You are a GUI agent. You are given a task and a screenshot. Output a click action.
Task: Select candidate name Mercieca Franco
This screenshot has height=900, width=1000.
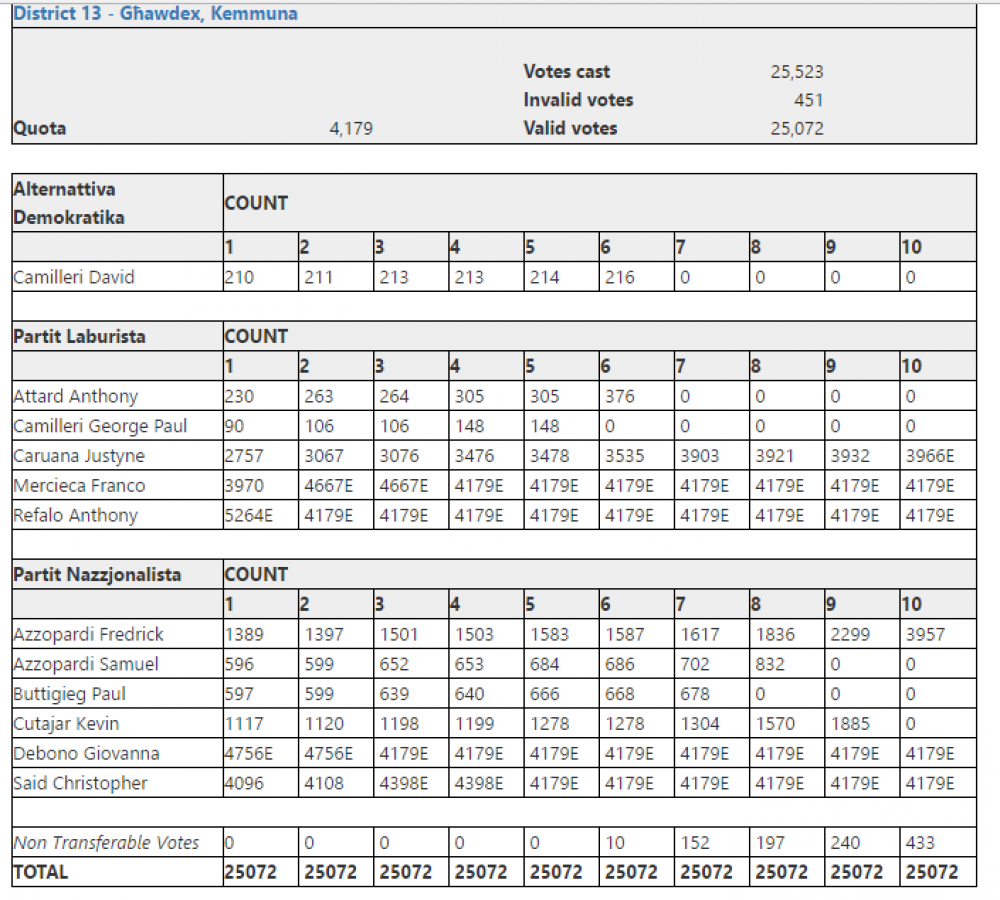[x=79, y=486]
